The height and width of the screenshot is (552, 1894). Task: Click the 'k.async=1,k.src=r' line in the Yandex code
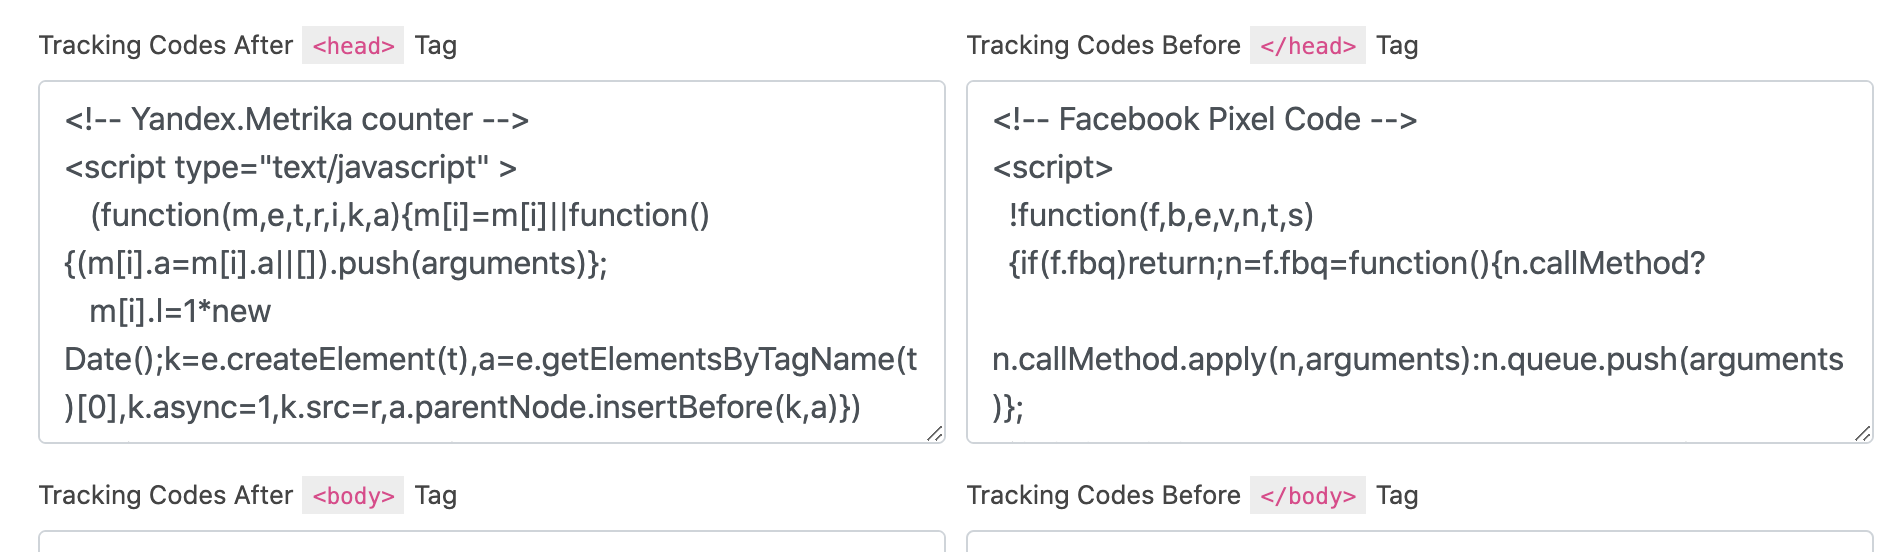(463, 407)
